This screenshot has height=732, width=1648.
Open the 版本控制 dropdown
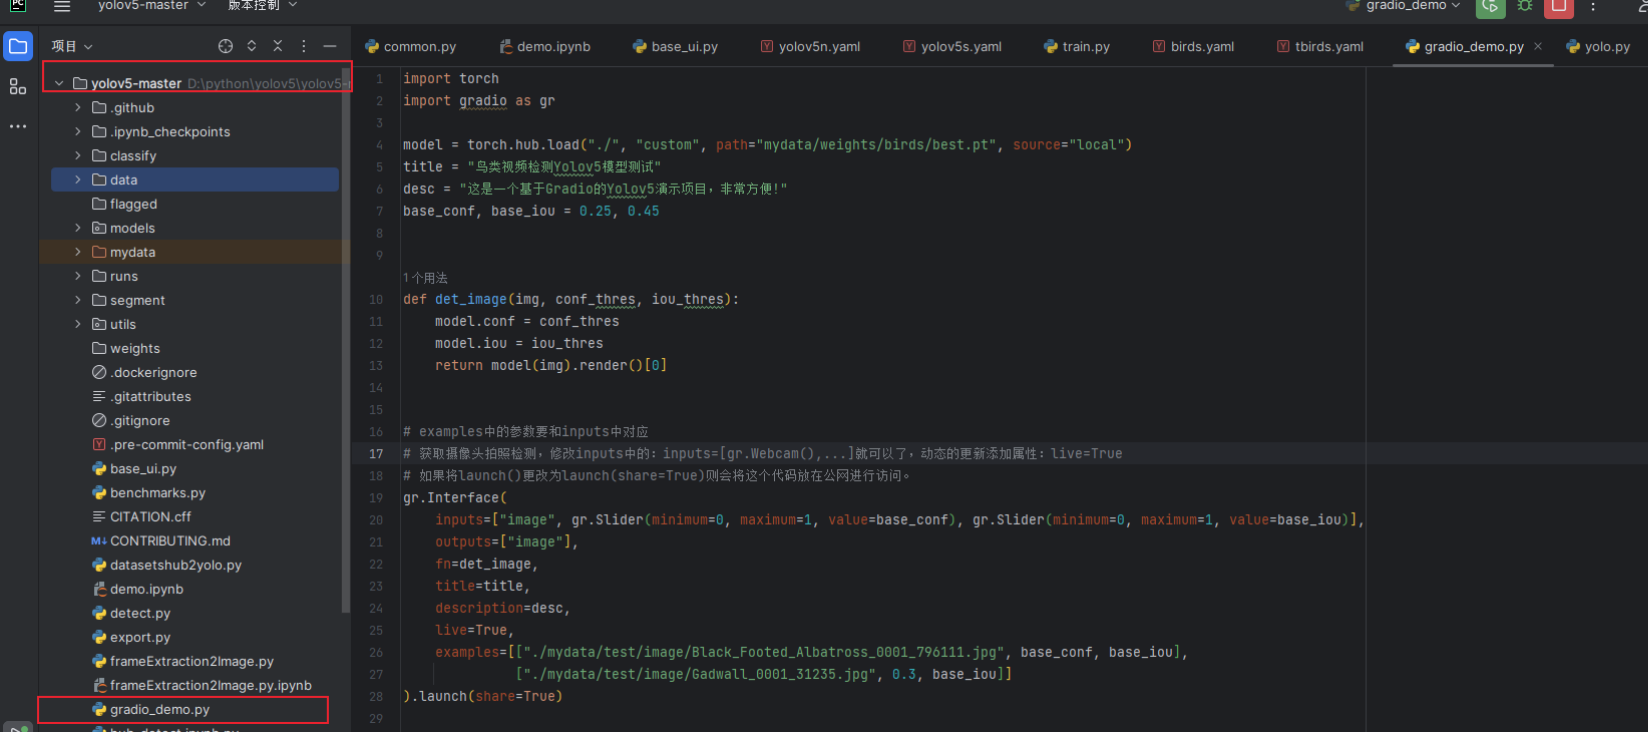(x=263, y=6)
